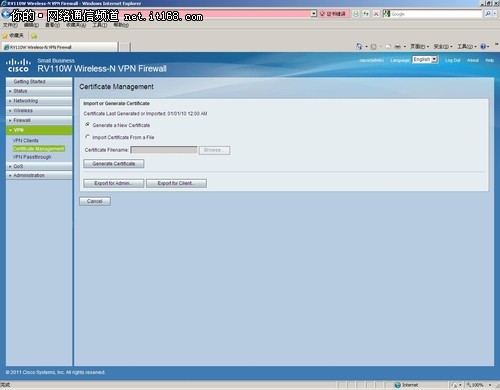This screenshot has height=390, width=500.
Task: Click the Export for Client button
Action: [176, 183]
